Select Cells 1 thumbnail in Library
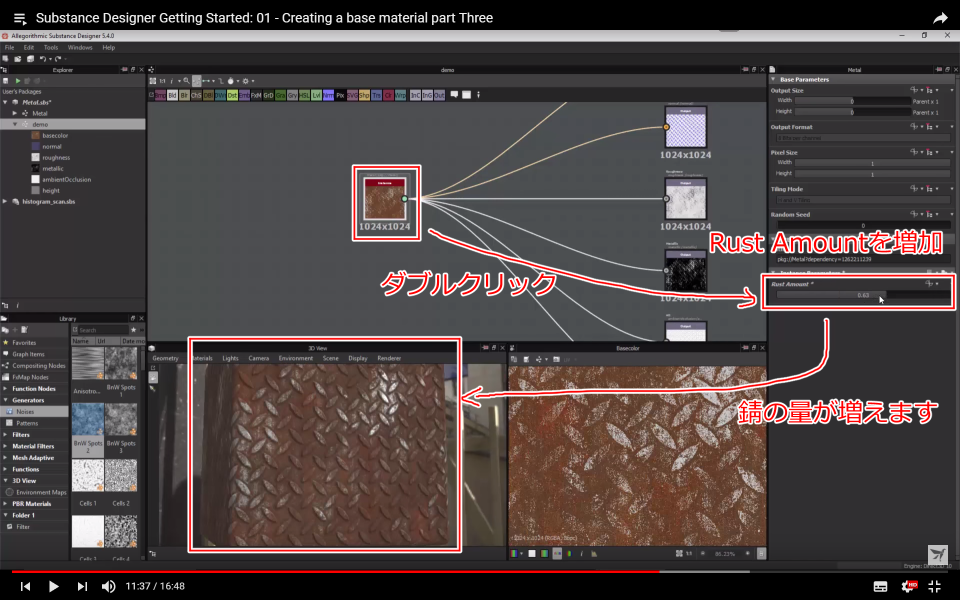Screen dimensions: 960x600 tap(88, 476)
